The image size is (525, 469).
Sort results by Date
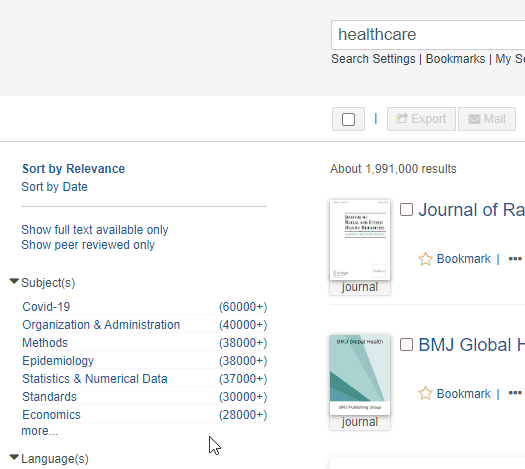pos(54,187)
